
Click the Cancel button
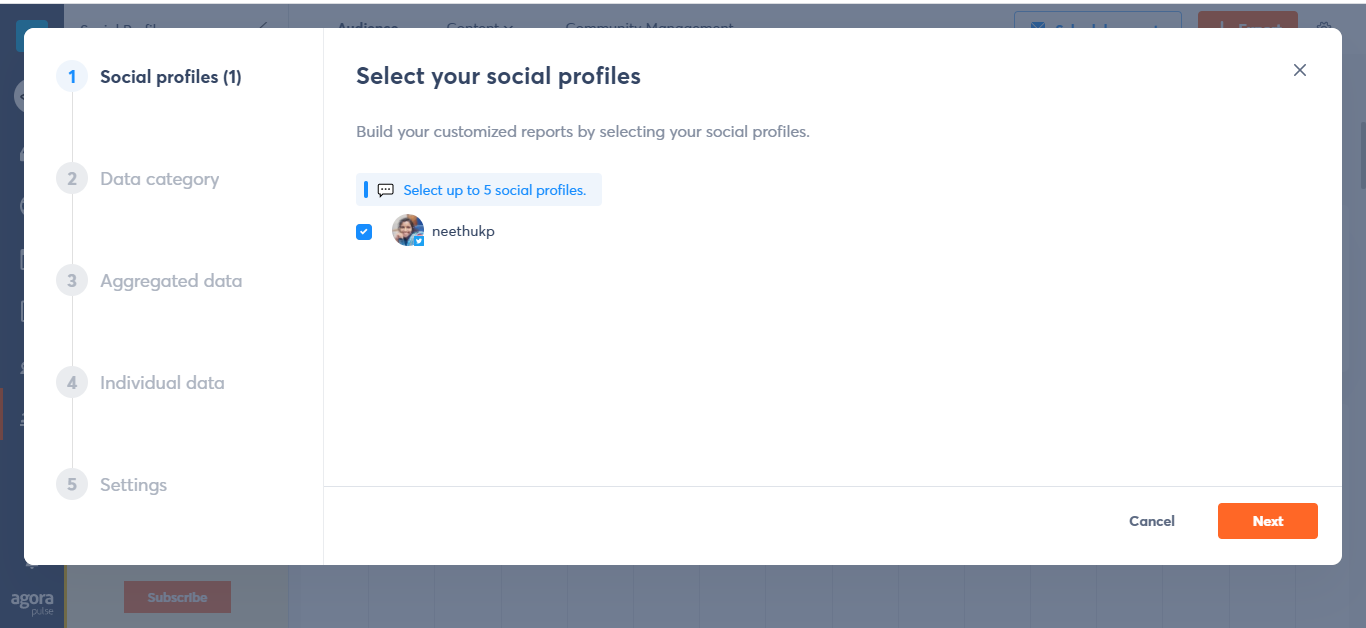(1152, 521)
